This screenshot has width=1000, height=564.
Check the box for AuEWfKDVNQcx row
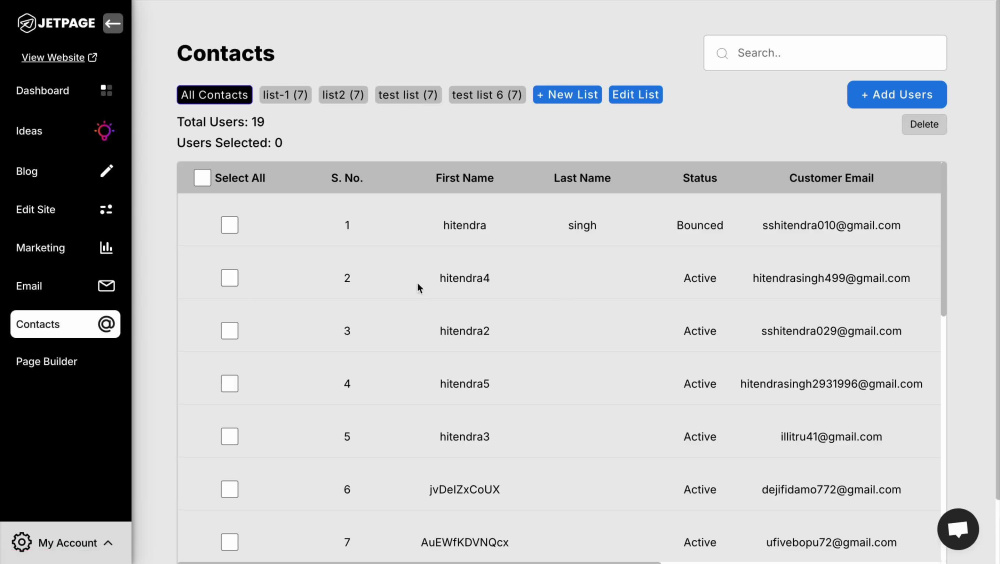[x=230, y=542]
